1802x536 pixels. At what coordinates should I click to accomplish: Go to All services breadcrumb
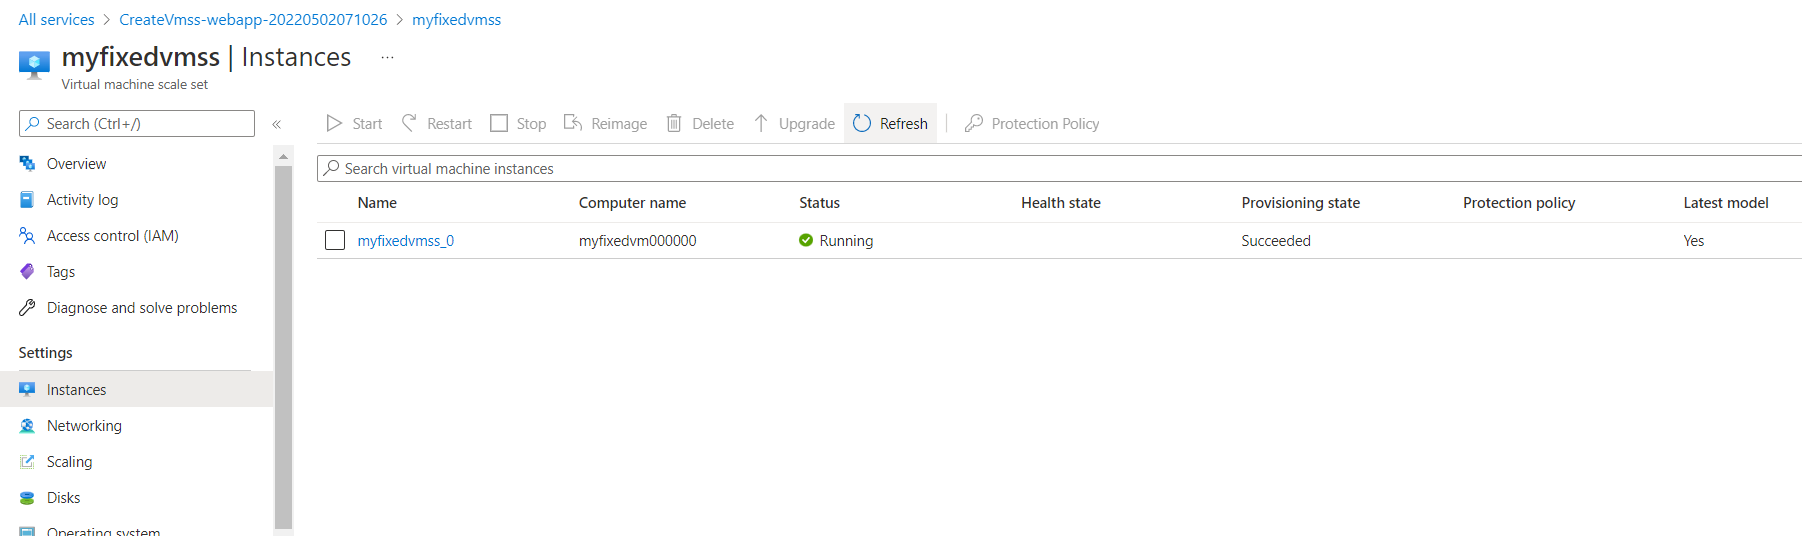[x=56, y=20]
